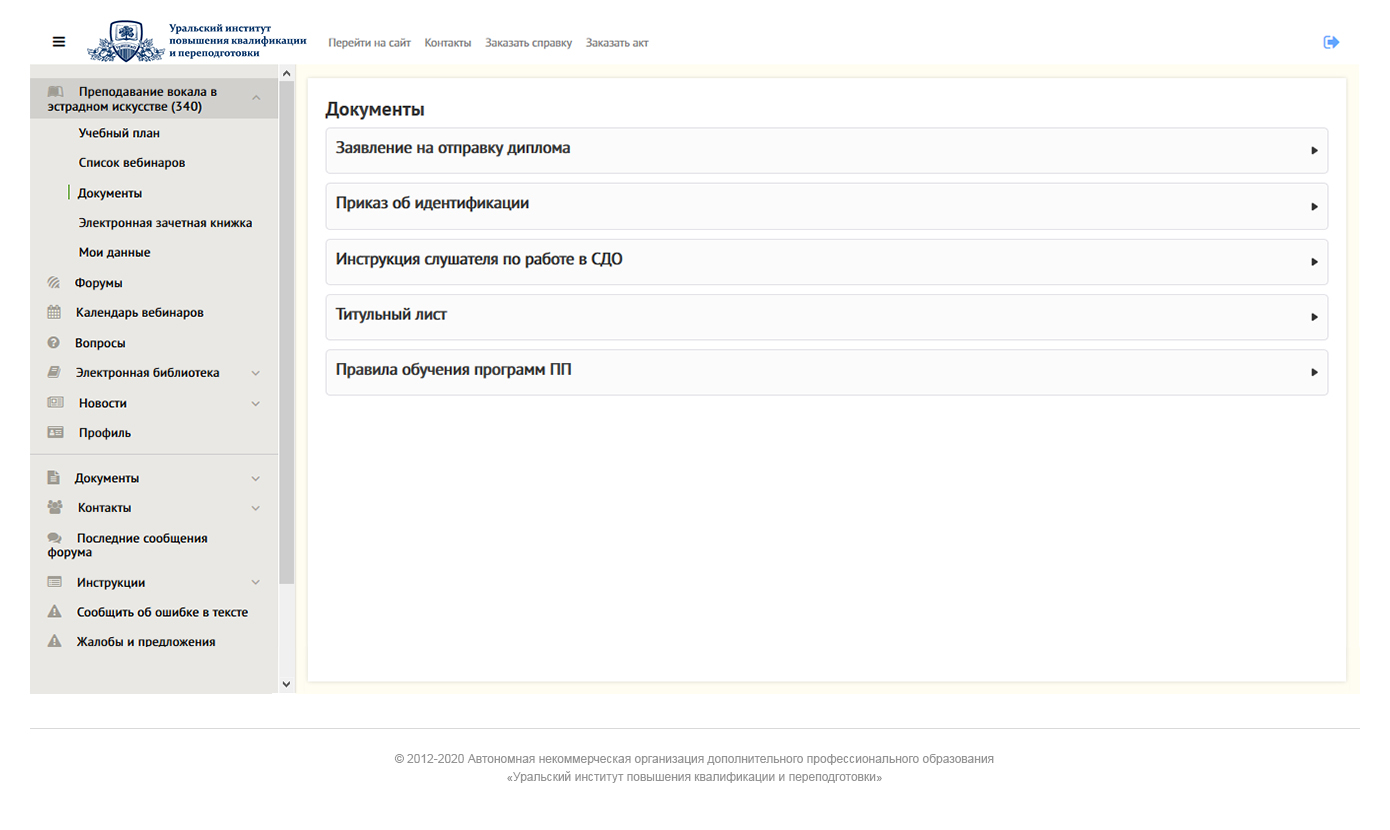Click the Заказать справку link
This screenshot has width=1390, height=830.
[528, 43]
